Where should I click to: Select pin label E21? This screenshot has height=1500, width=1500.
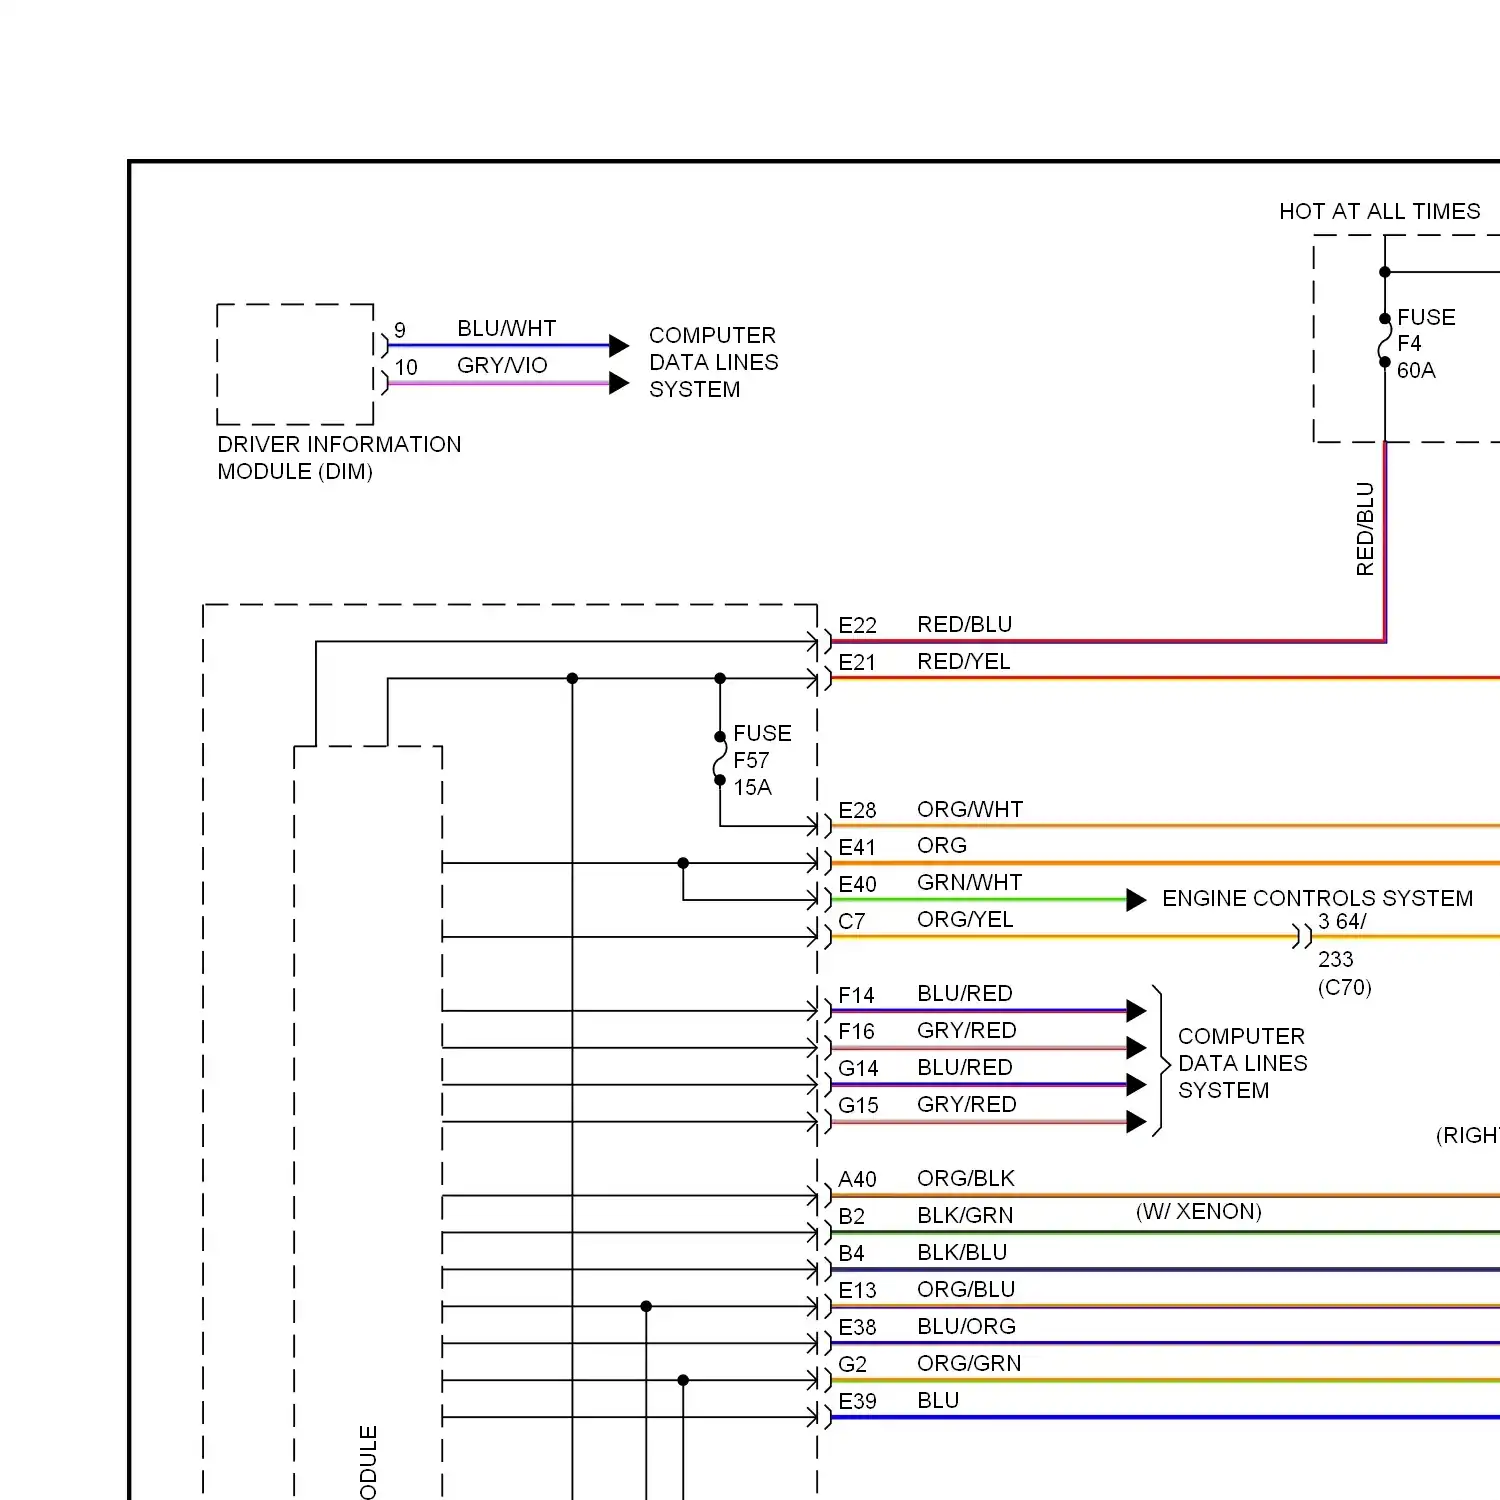[x=857, y=662]
